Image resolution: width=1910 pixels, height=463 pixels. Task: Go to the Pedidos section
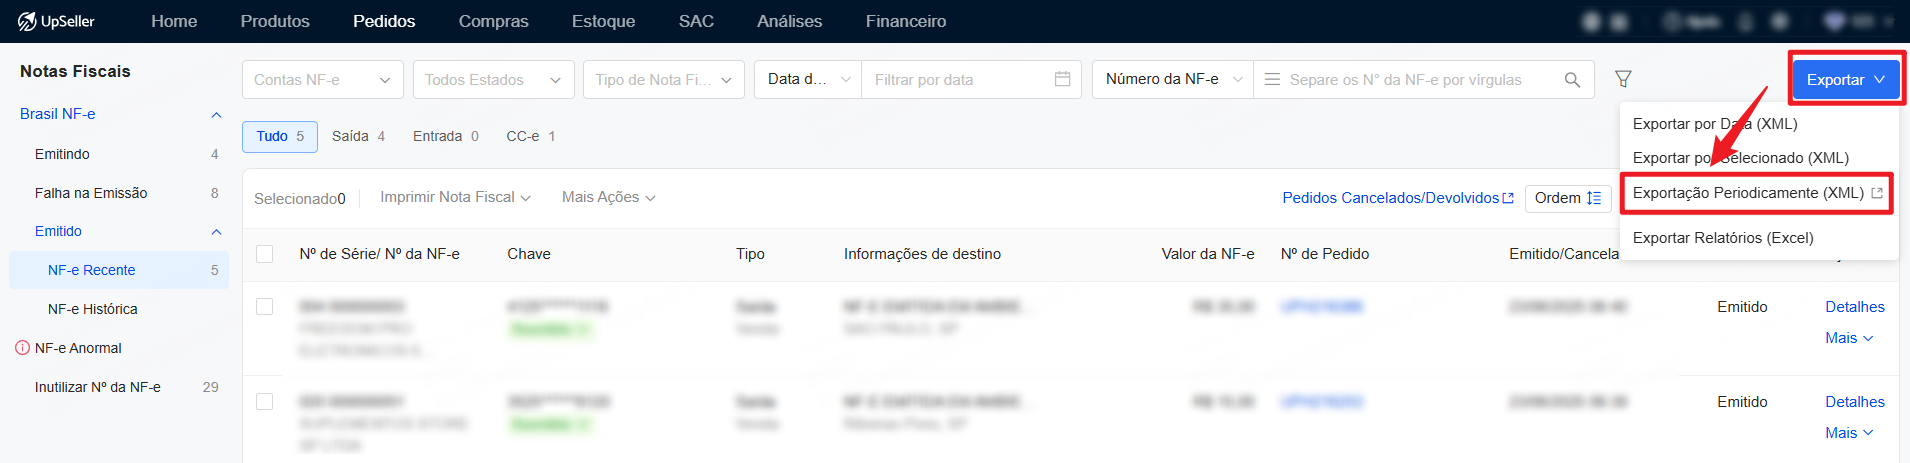tap(384, 21)
